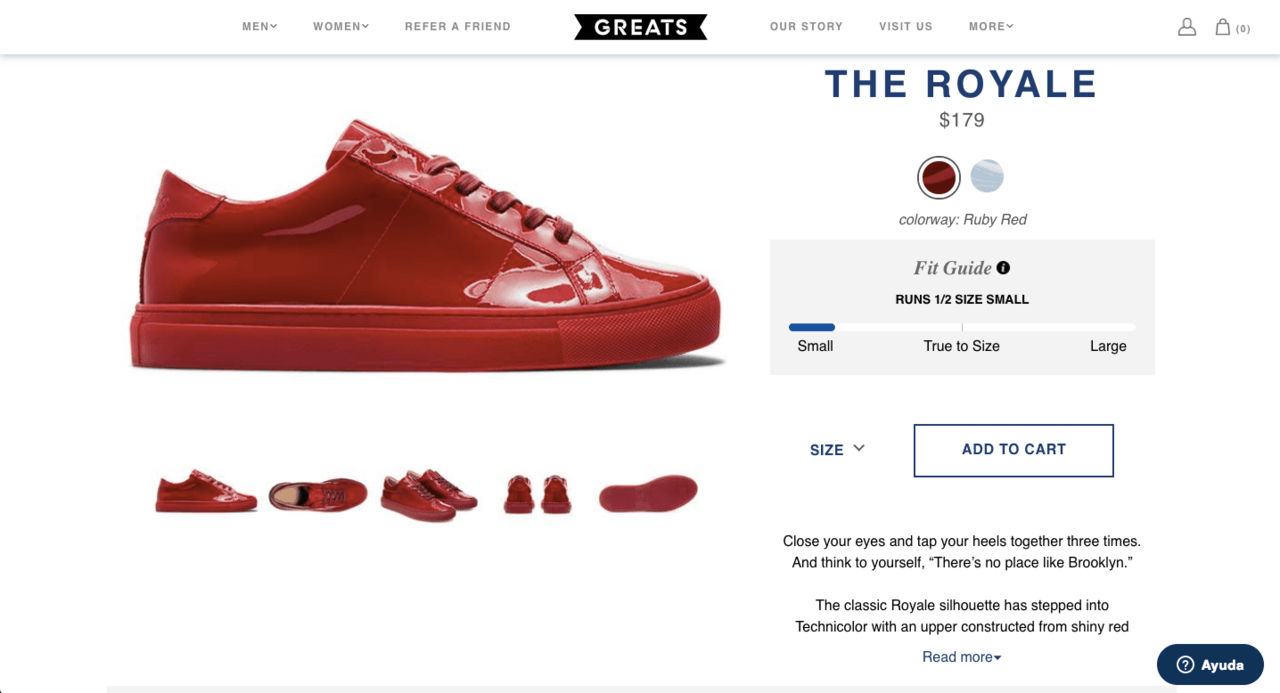Image resolution: width=1280 pixels, height=693 pixels.
Task: Show the top-view shoe thumbnail
Action: (318, 493)
